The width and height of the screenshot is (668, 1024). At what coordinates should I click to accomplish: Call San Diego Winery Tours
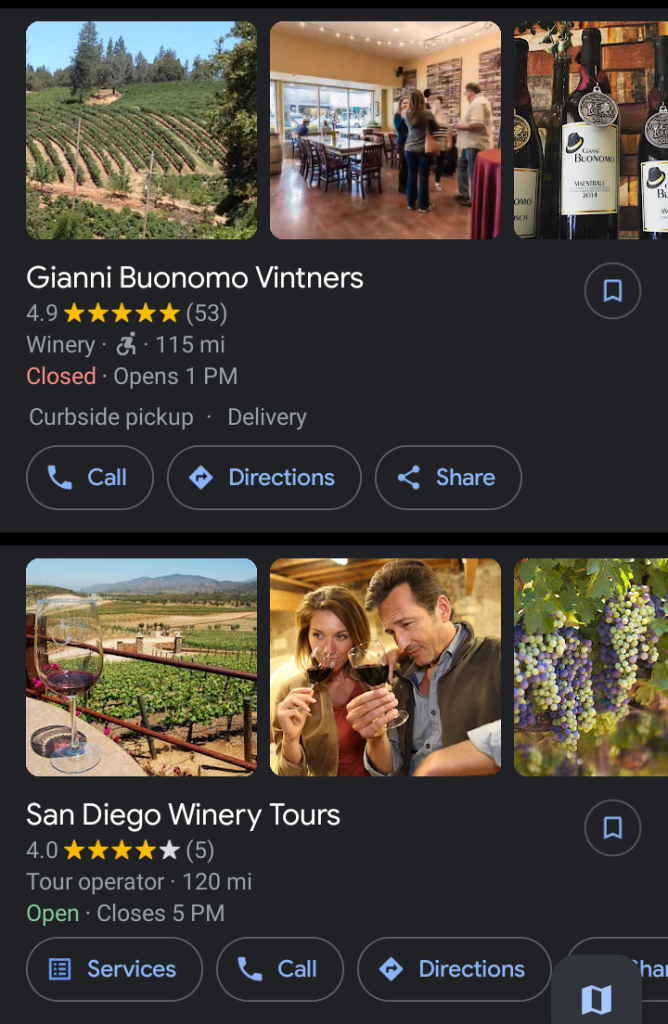[280, 969]
